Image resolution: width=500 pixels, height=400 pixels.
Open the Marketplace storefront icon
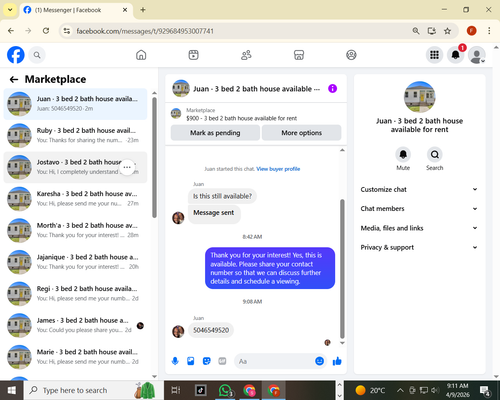(299, 55)
